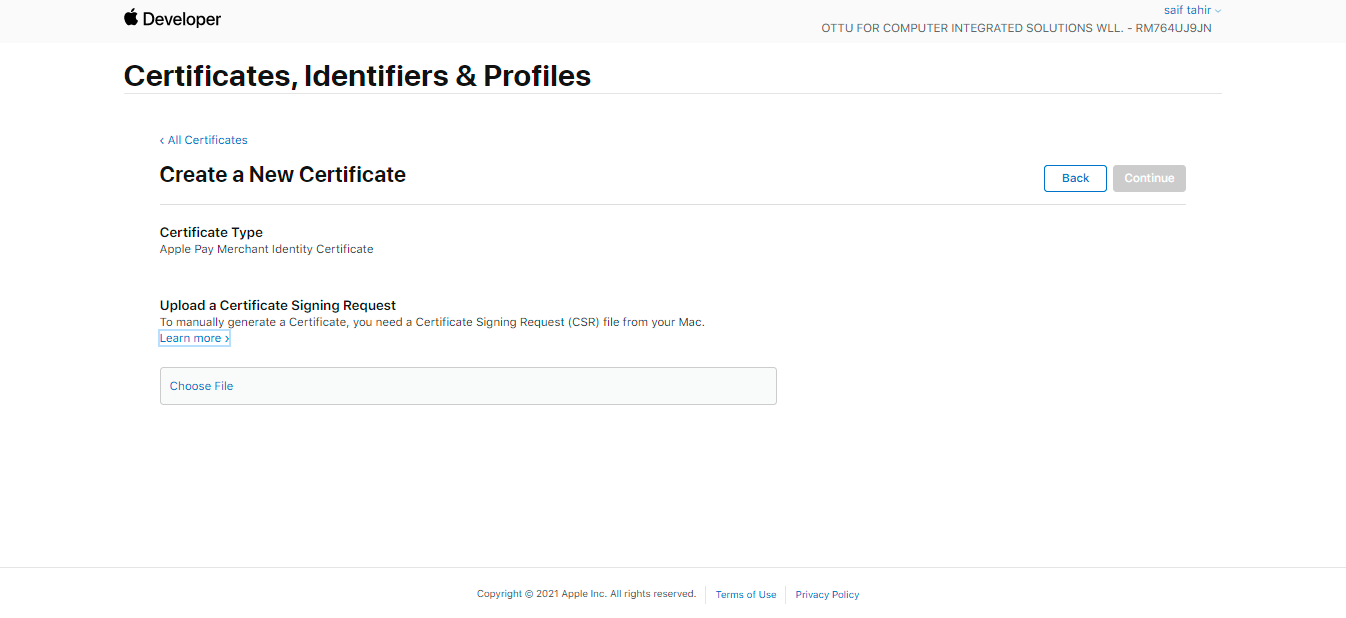Open Privacy Policy
This screenshot has width=1346, height=618.
pos(827,594)
